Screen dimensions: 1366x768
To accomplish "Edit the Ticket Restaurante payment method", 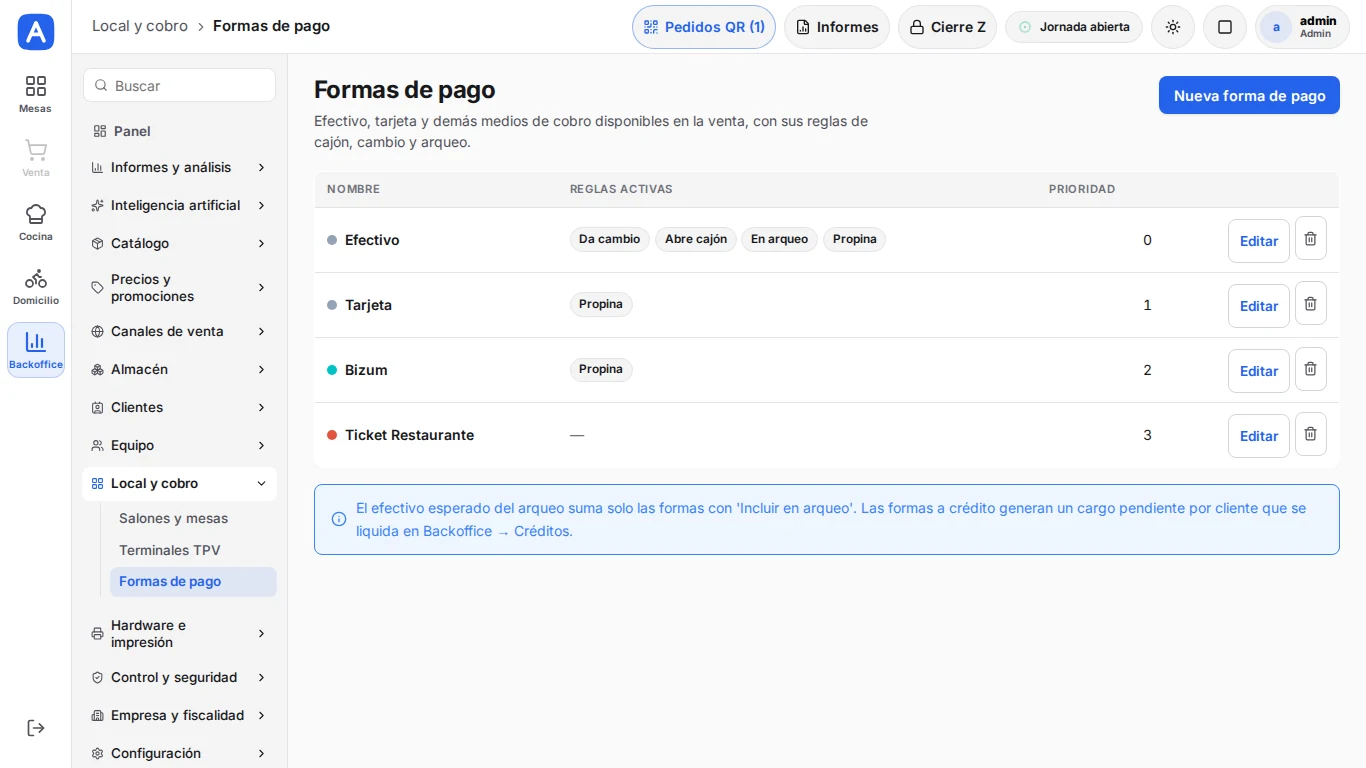I will click(x=1259, y=436).
